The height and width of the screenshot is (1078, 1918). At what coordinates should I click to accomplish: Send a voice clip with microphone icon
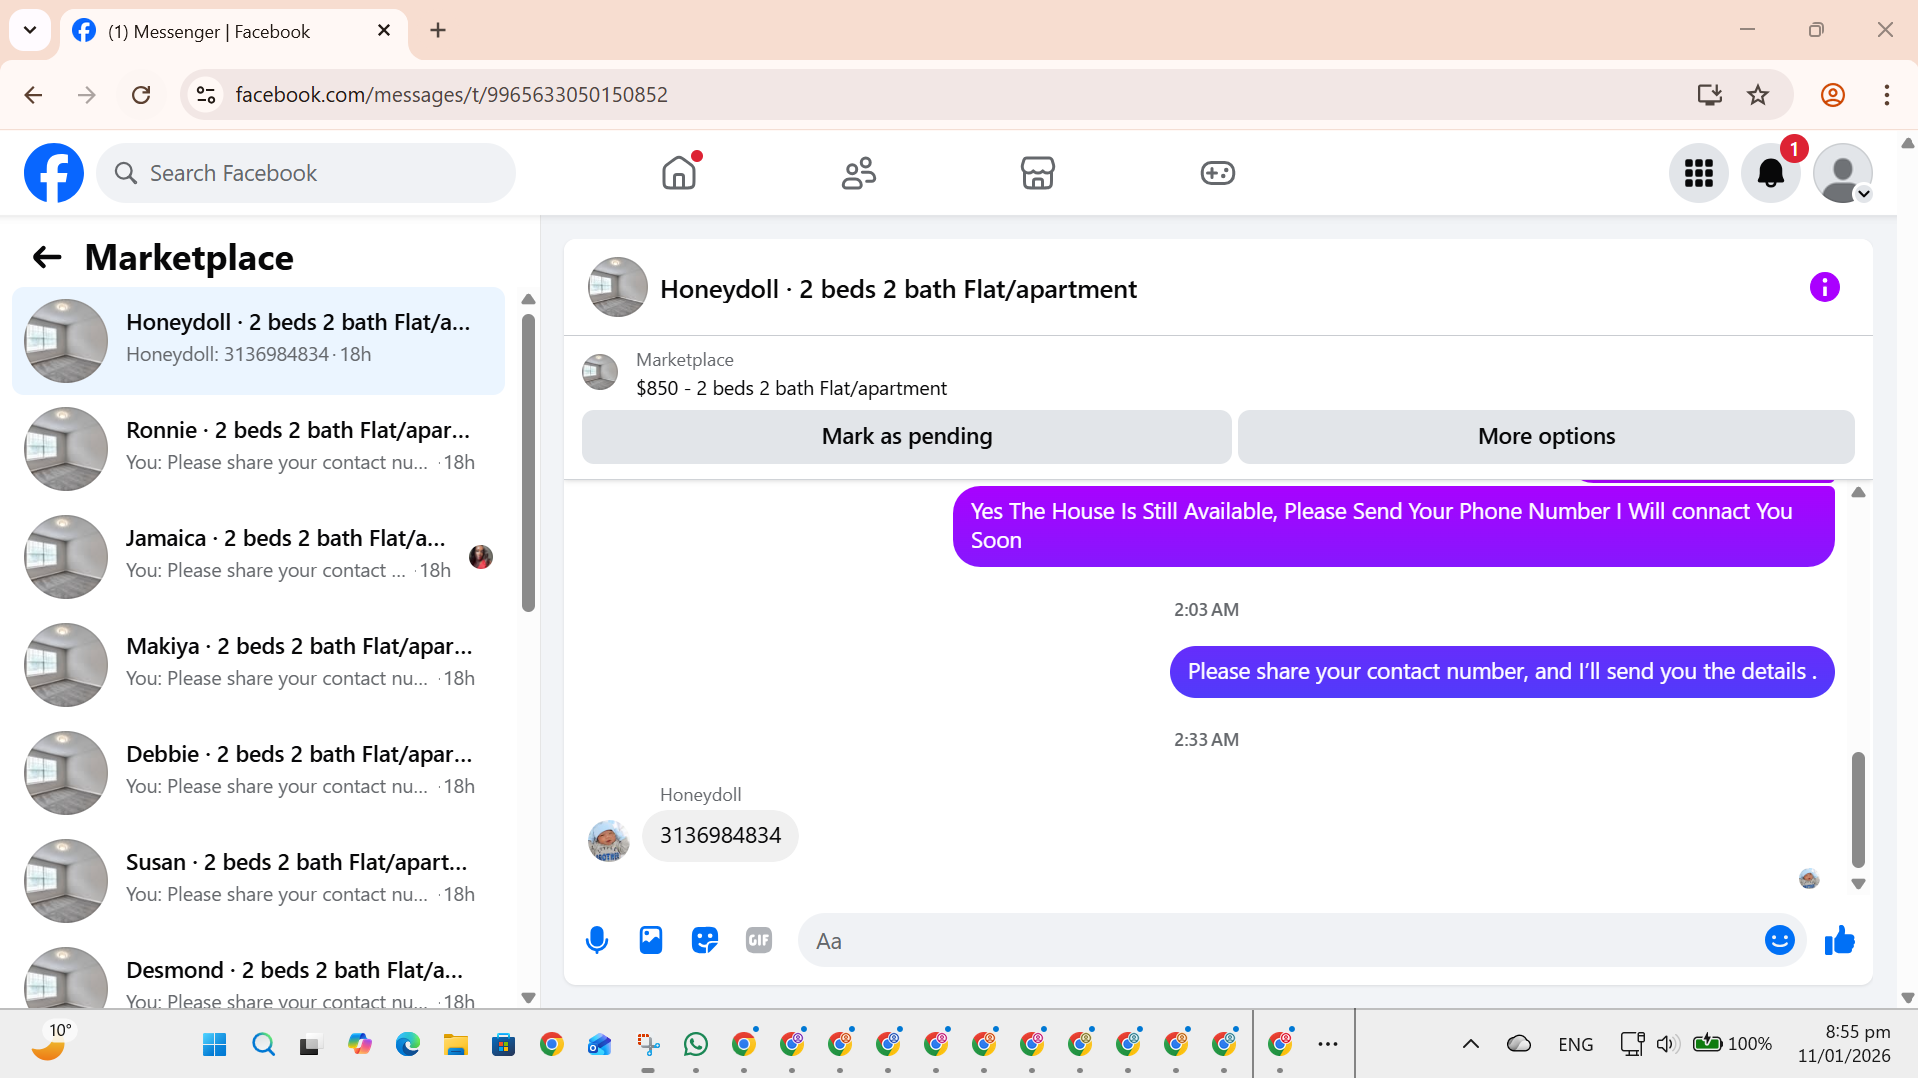point(597,940)
